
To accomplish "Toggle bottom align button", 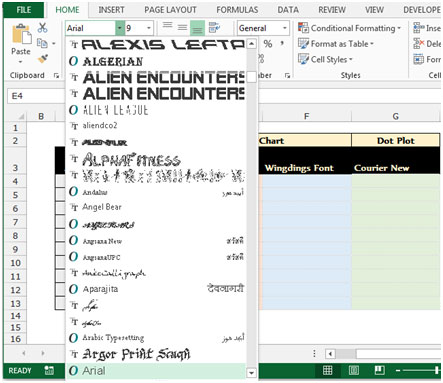I will pyautogui.click(x=197, y=28).
